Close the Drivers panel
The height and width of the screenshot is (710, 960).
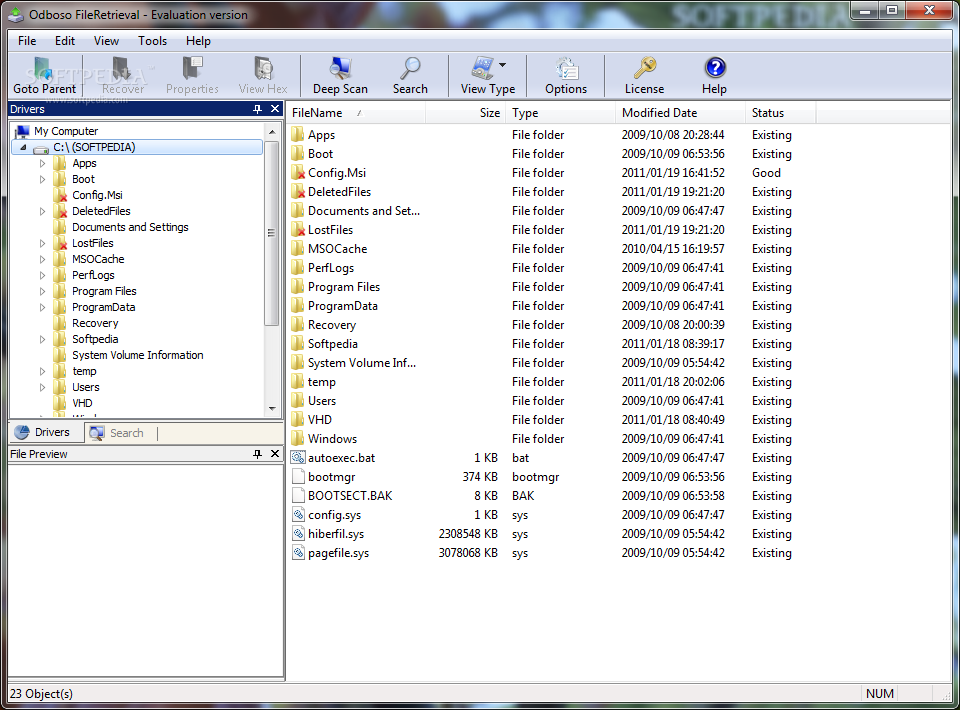pyautogui.click(x=275, y=109)
